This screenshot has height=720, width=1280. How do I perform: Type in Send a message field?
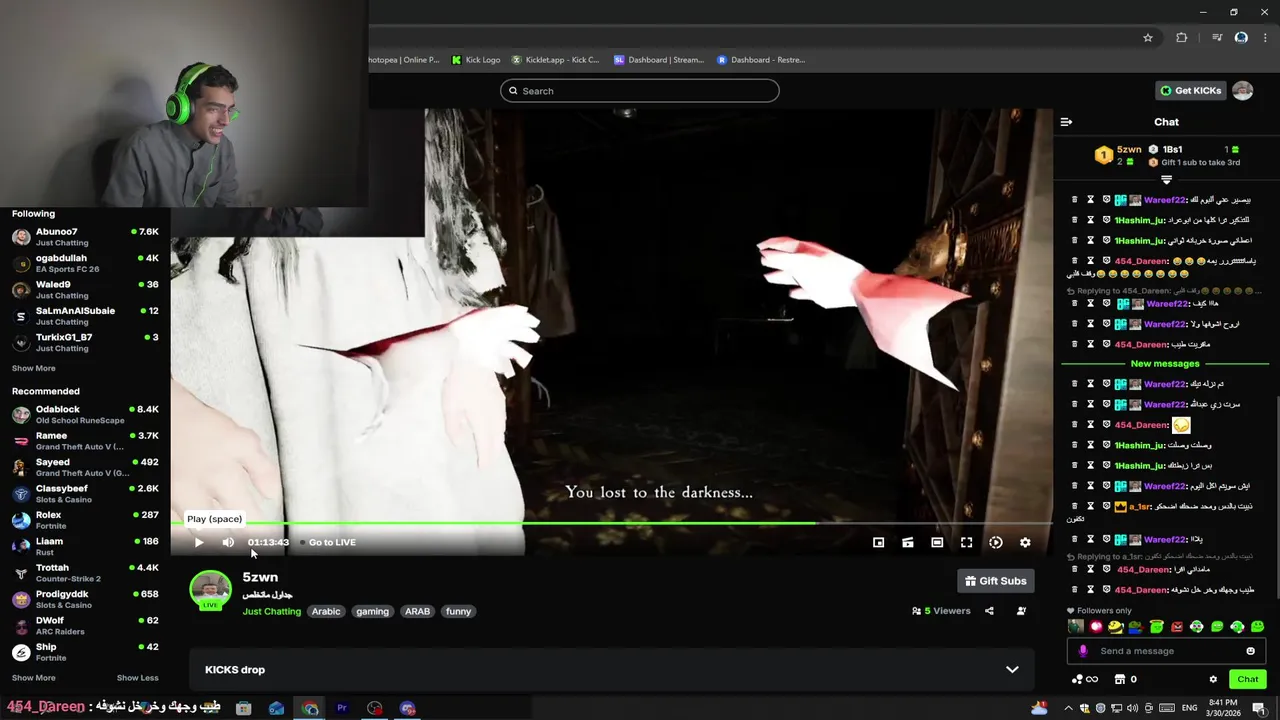tap(1165, 651)
